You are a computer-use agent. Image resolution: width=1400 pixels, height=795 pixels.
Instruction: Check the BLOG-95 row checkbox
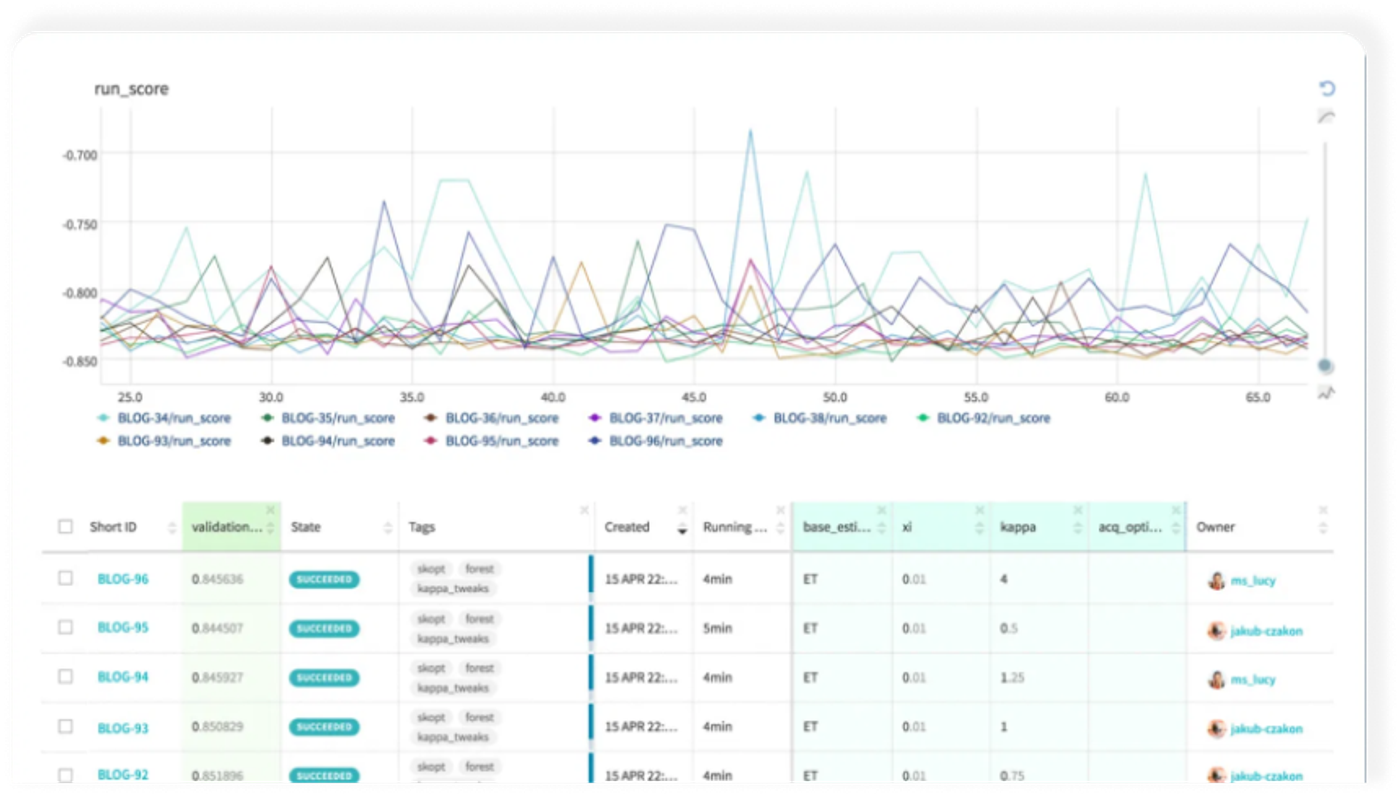point(65,627)
